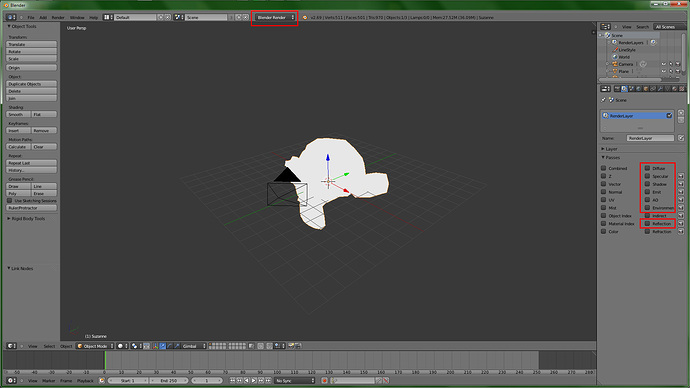Click the timeline End 250 frame field
This screenshot has width=690, height=388.
pos(169,381)
